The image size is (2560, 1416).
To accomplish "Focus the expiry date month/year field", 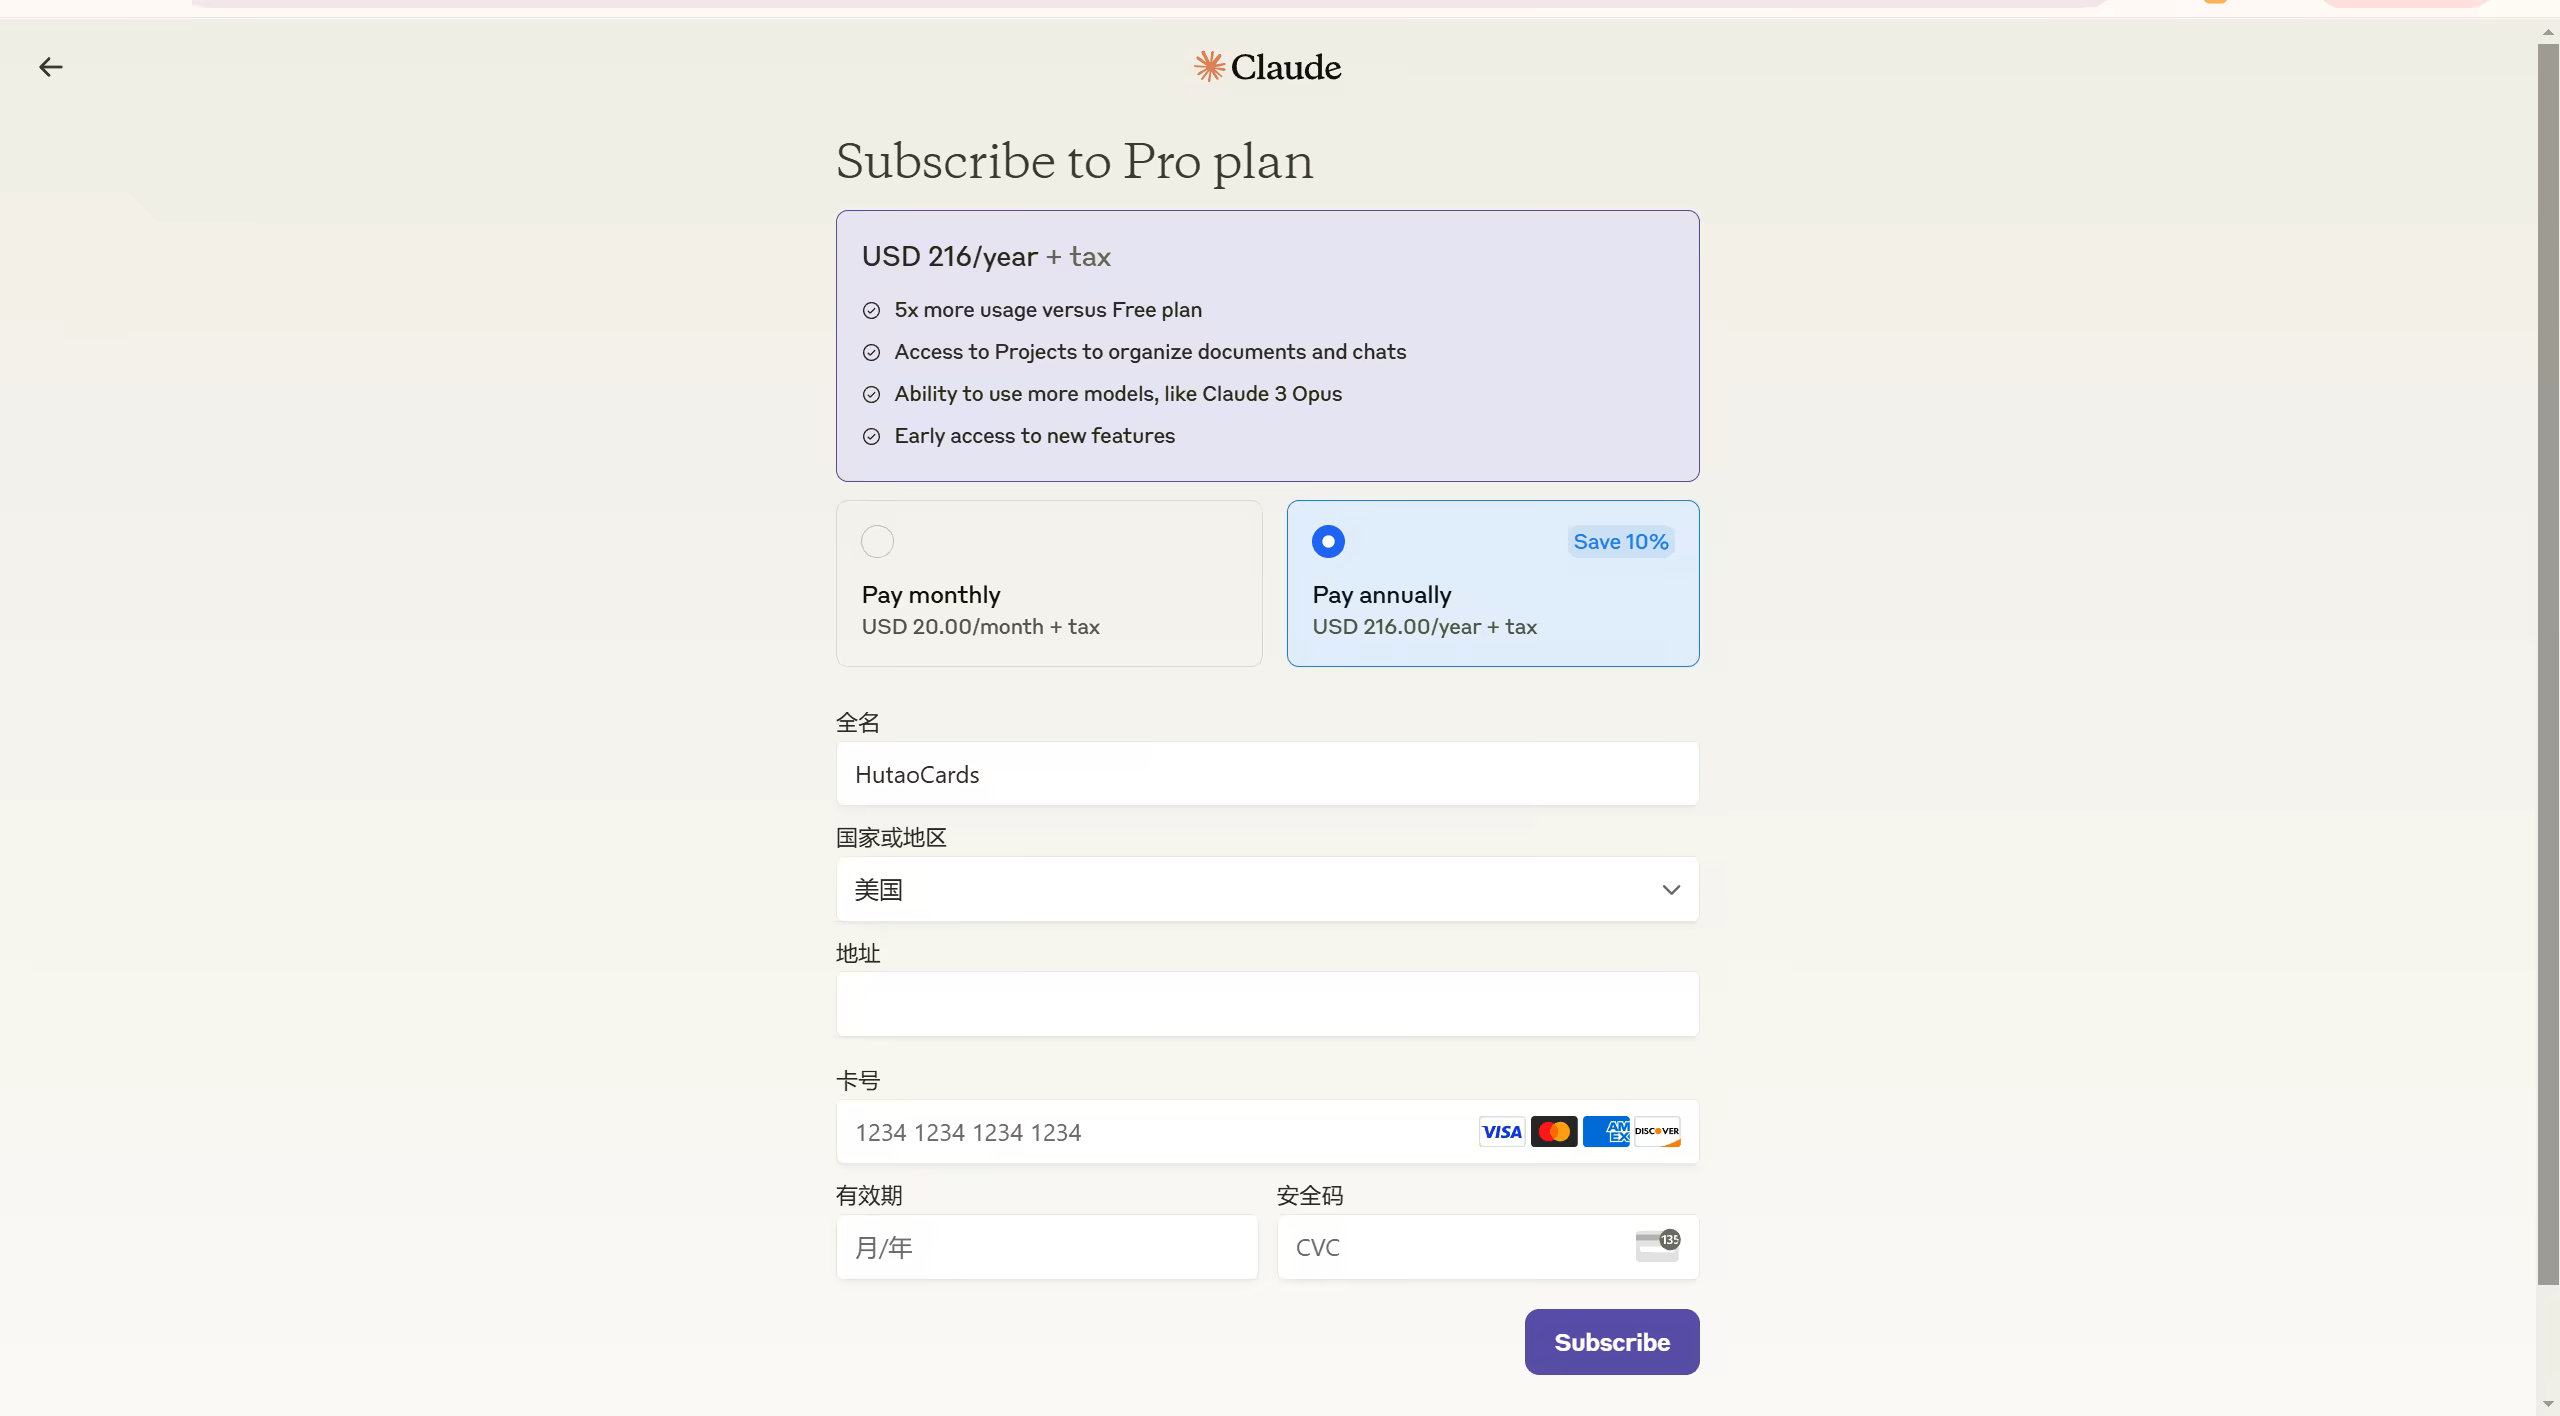I will pos(1046,1247).
